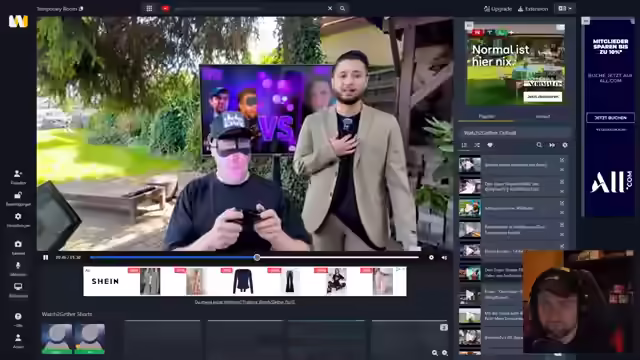This screenshot has height=360, width=640.
Task: Click the zoom in magnifier icon
Action: pos(445,353)
